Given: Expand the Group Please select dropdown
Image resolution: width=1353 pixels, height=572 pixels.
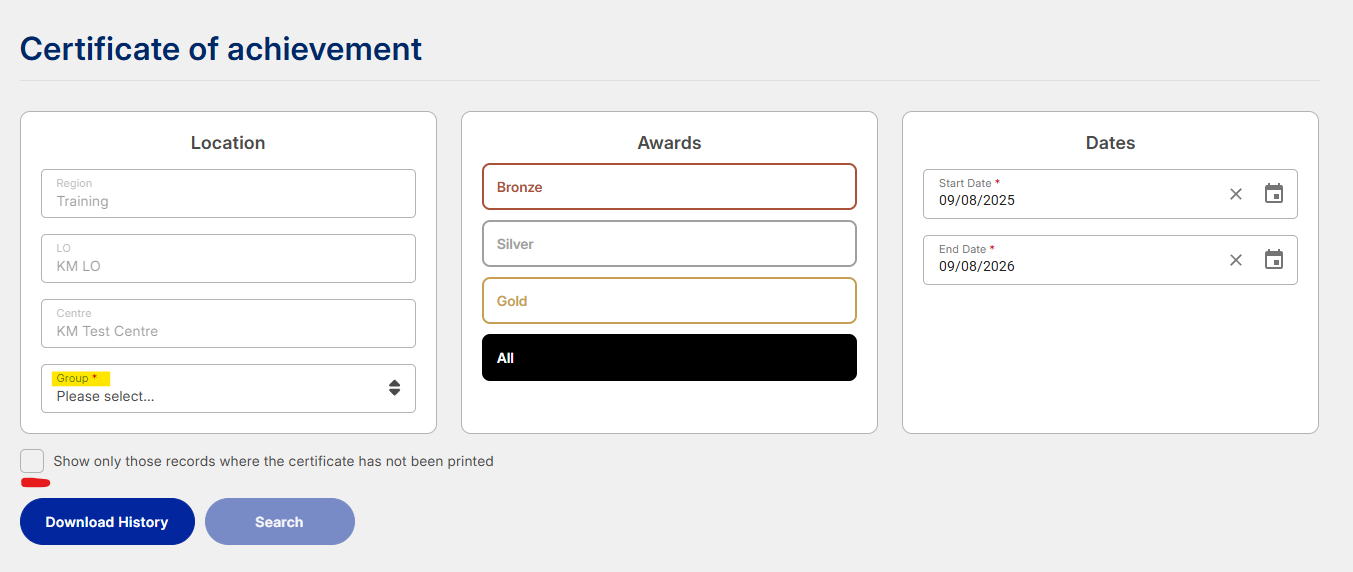Looking at the screenshot, I should 228,388.
